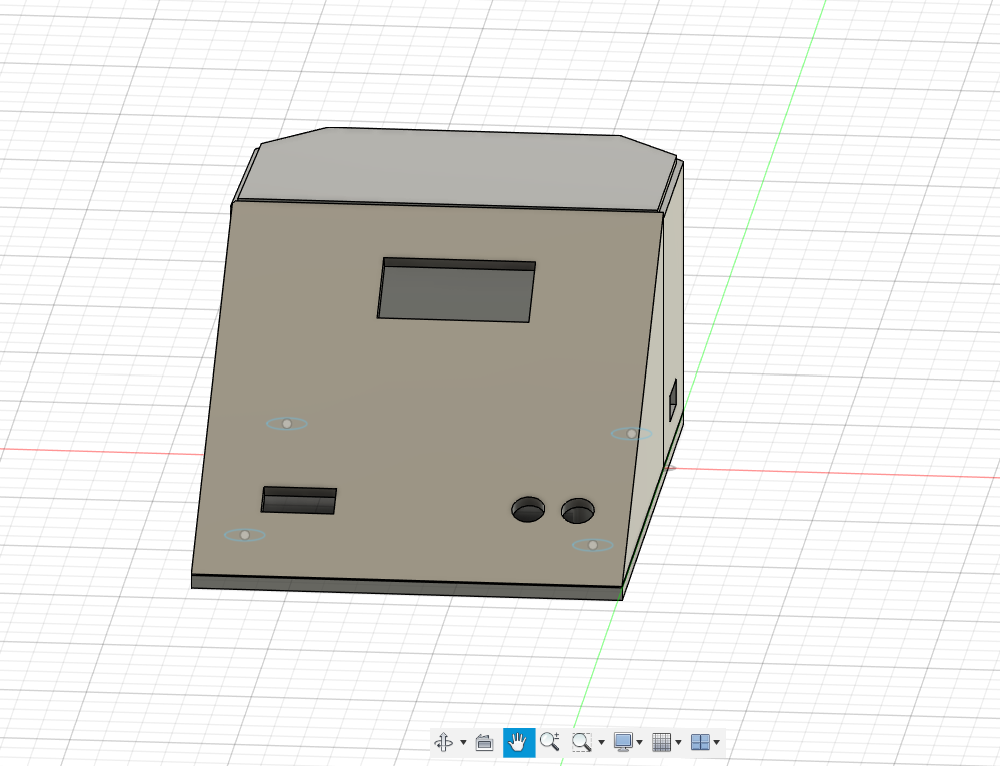
Task: Open the Orbit type dropdown arrow
Action: click(x=463, y=742)
